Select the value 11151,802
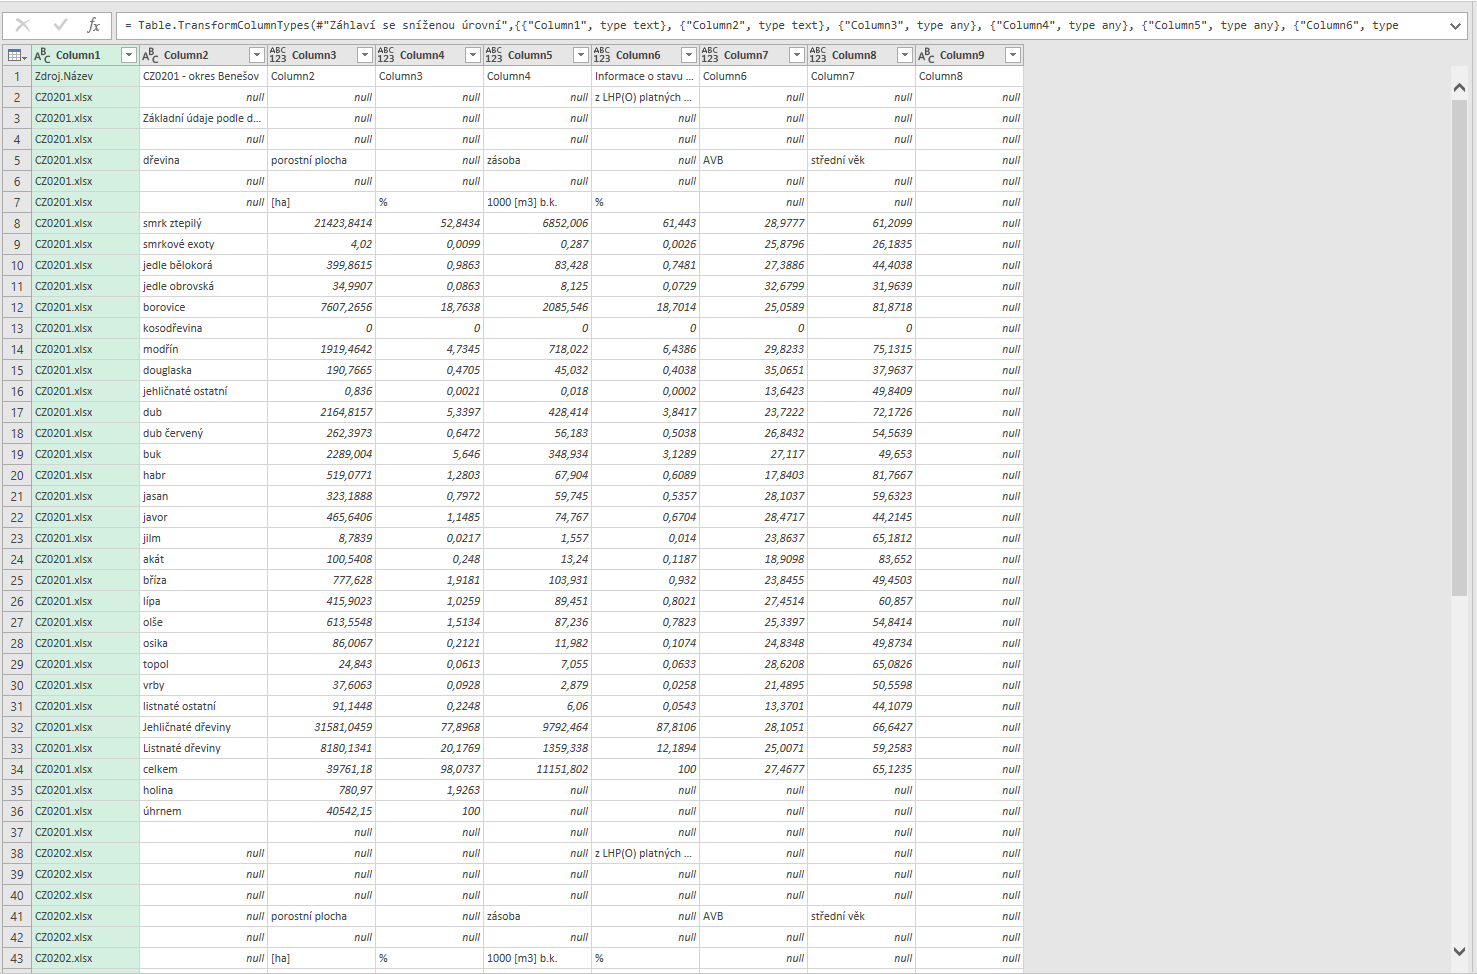 537,769
